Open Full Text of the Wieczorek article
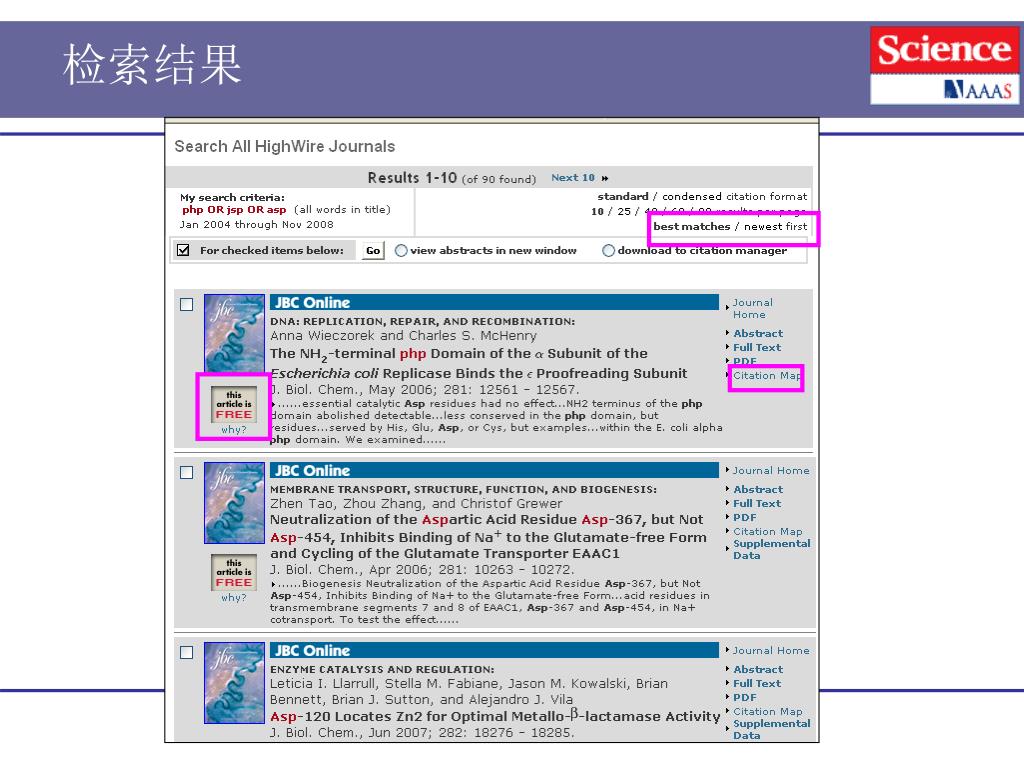 click(x=757, y=347)
